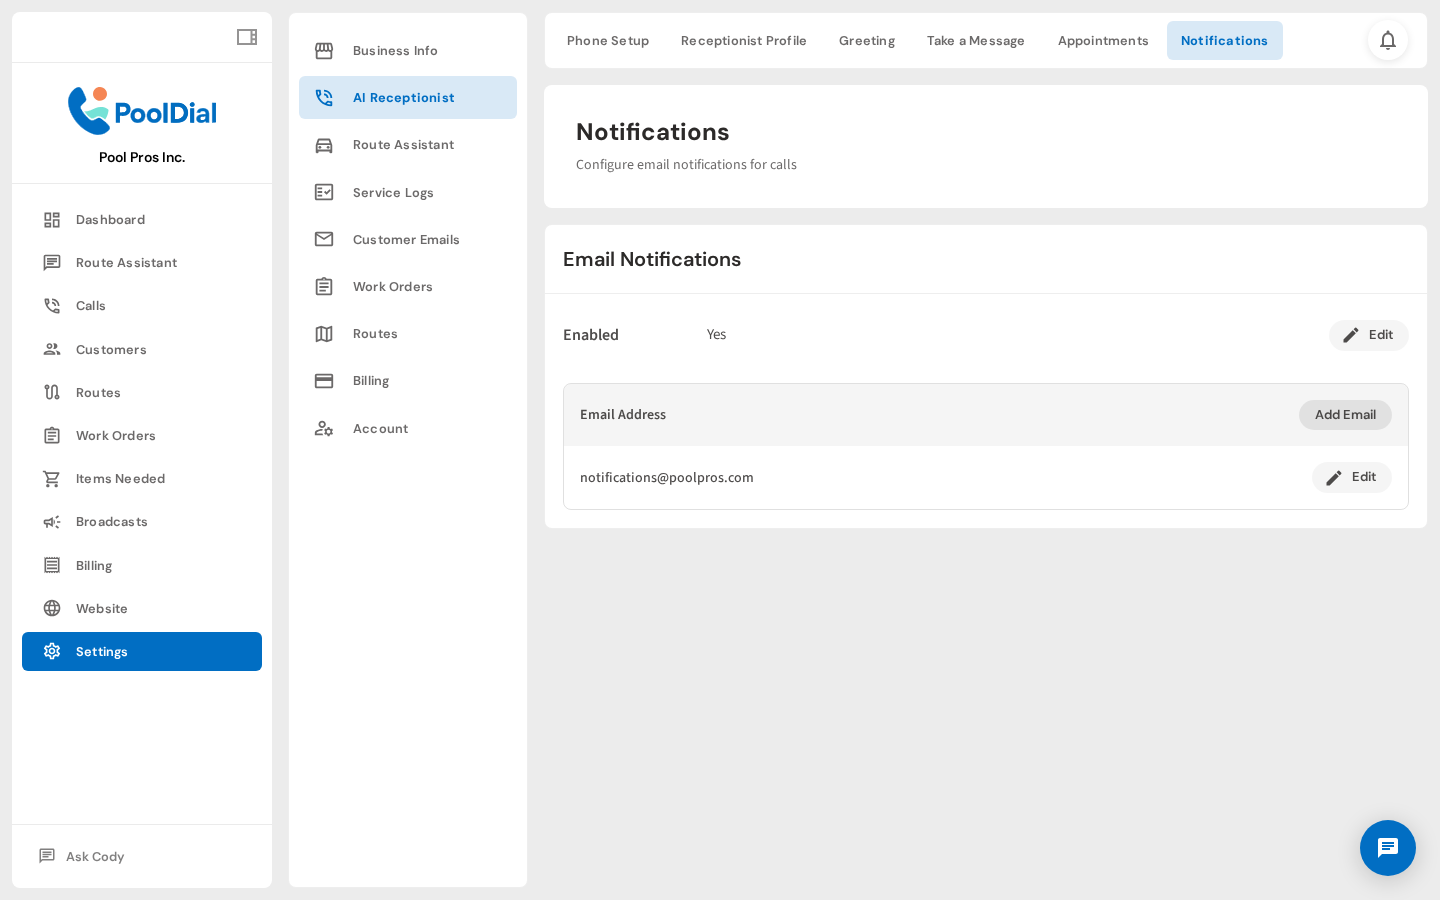Image resolution: width=1440 pixels, height=900 pixels.
Task: Open Routes using the map icon
Action: (x=324, y=333)
